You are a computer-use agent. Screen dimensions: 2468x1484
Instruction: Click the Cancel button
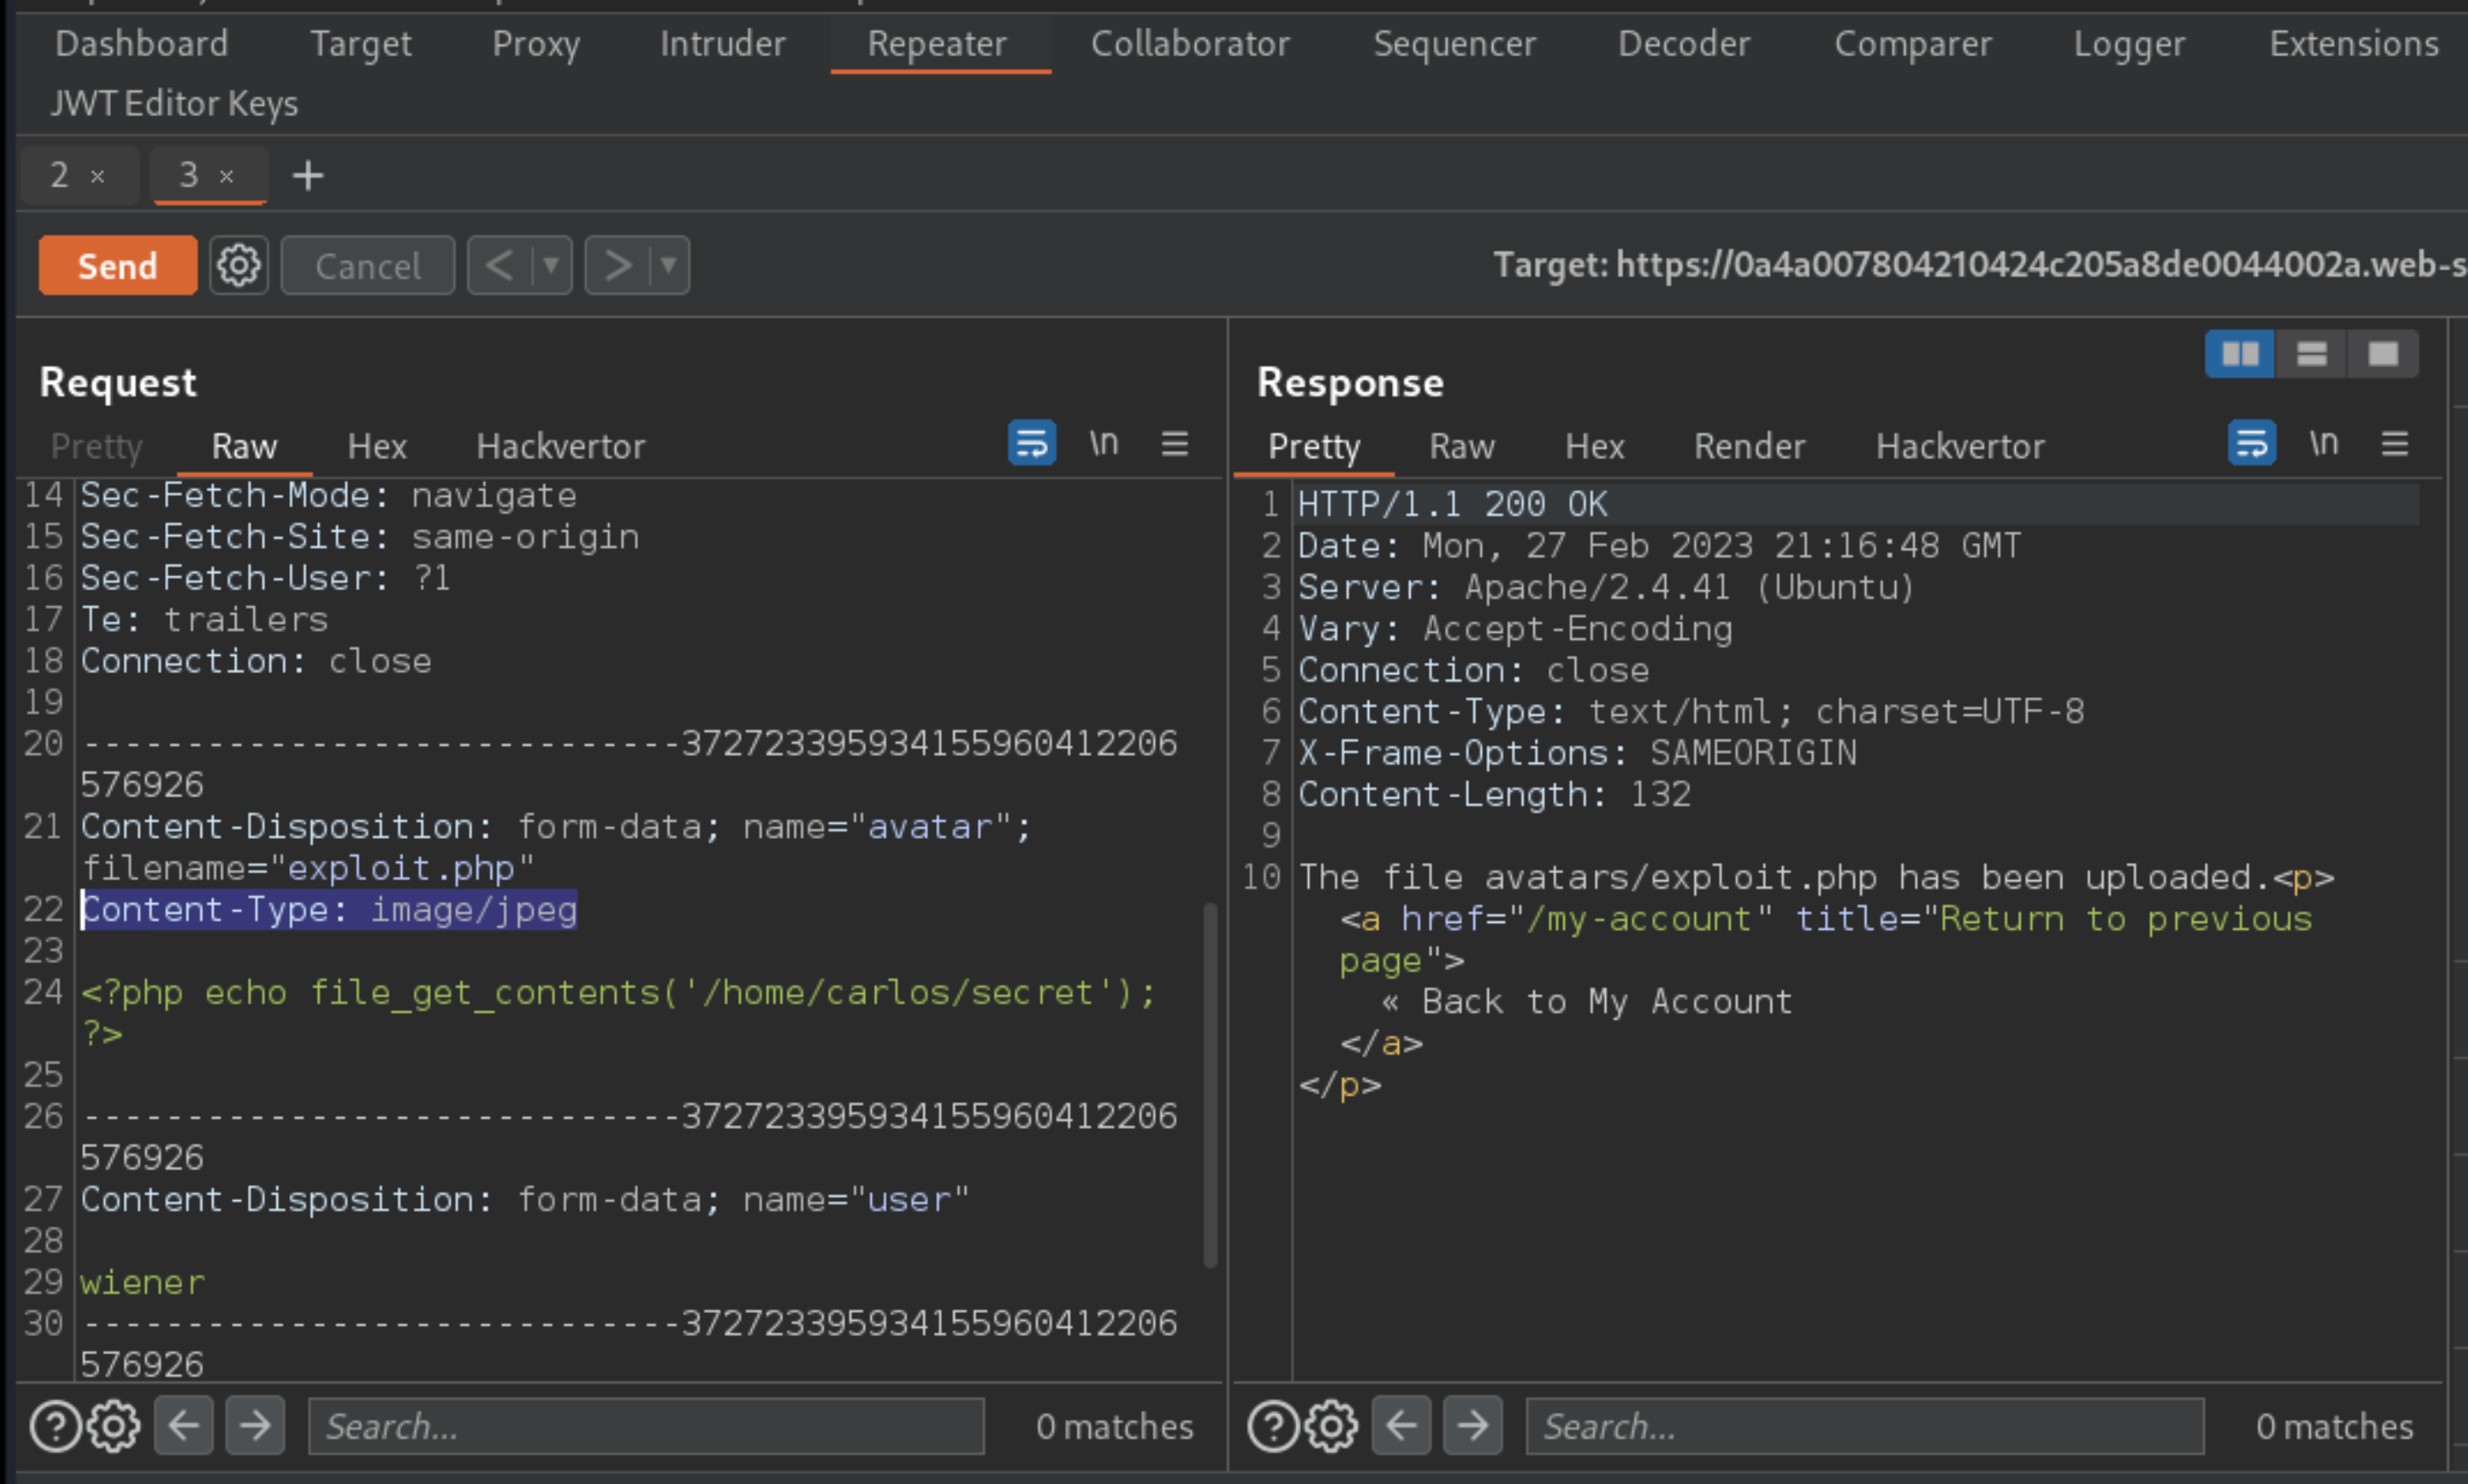(x=368, y=265)
